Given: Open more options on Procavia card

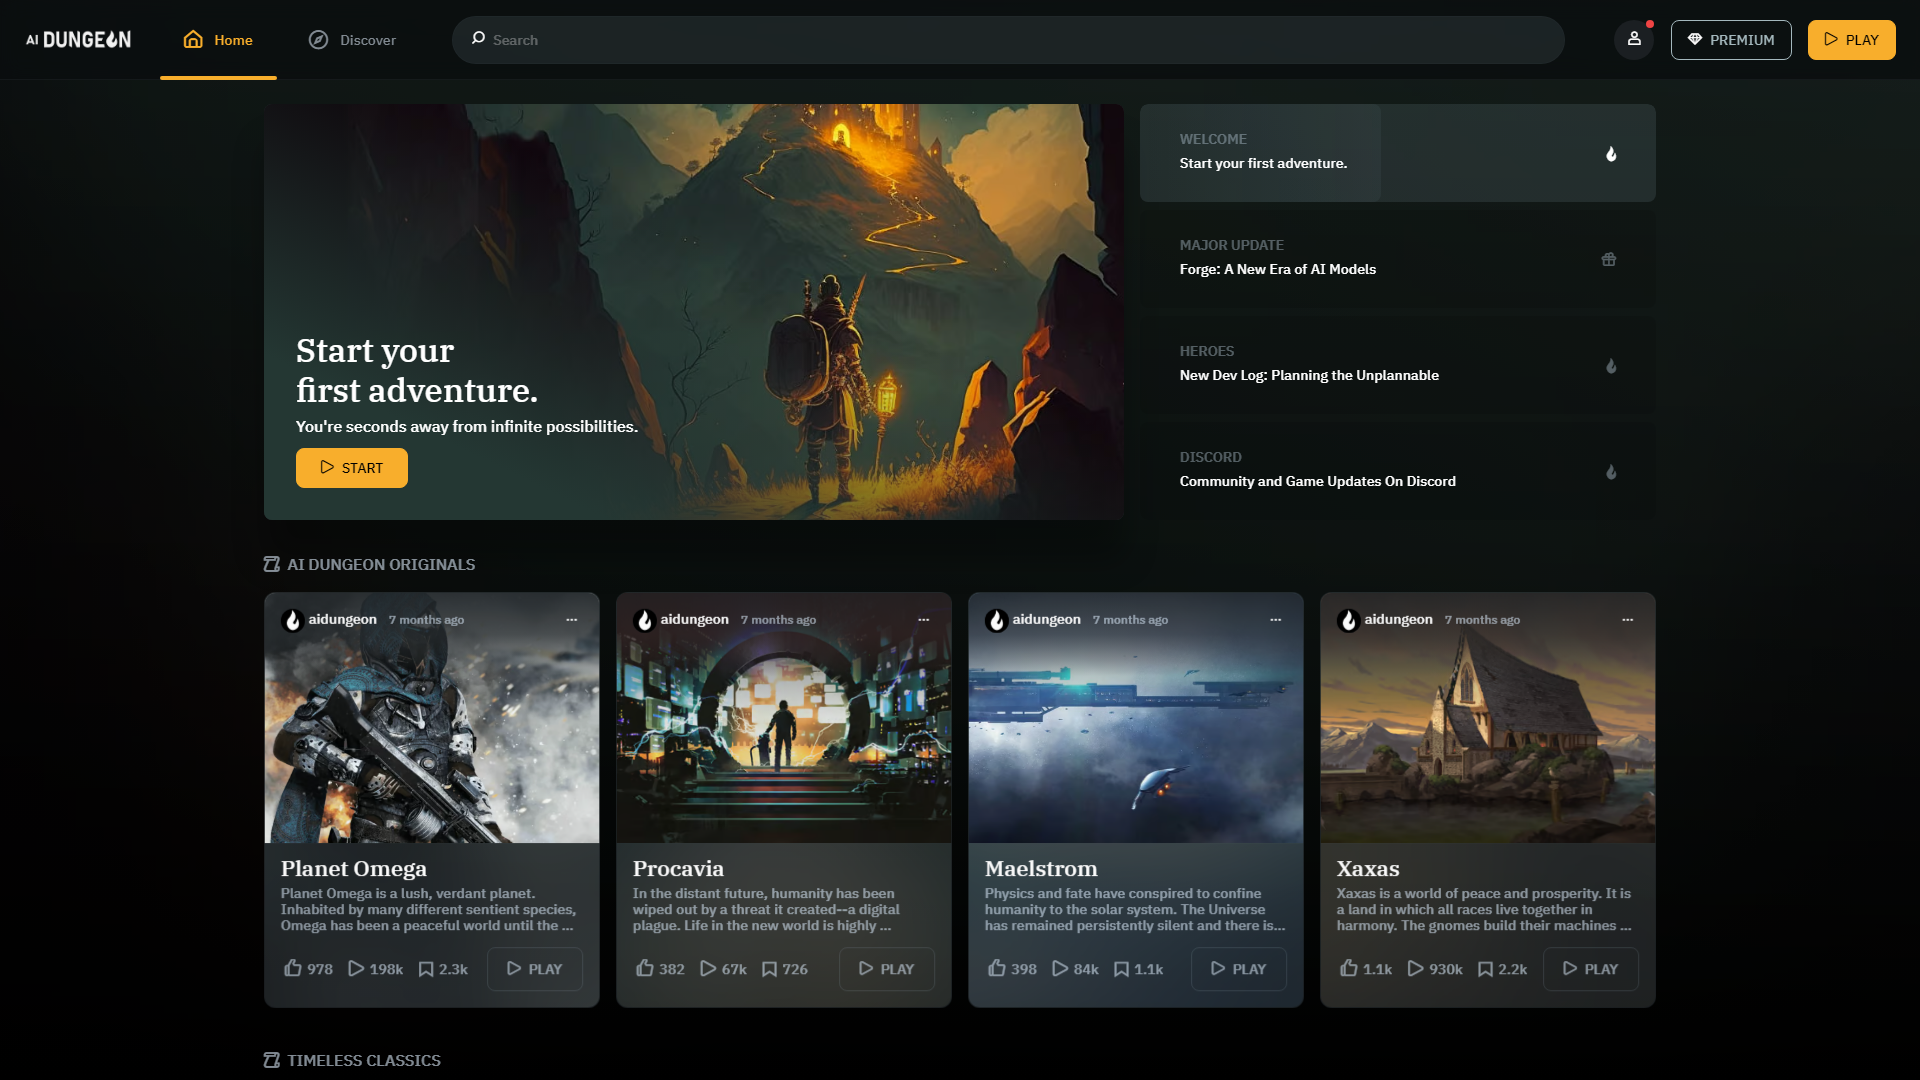Looking at the screenshot, I should (924, 620).
